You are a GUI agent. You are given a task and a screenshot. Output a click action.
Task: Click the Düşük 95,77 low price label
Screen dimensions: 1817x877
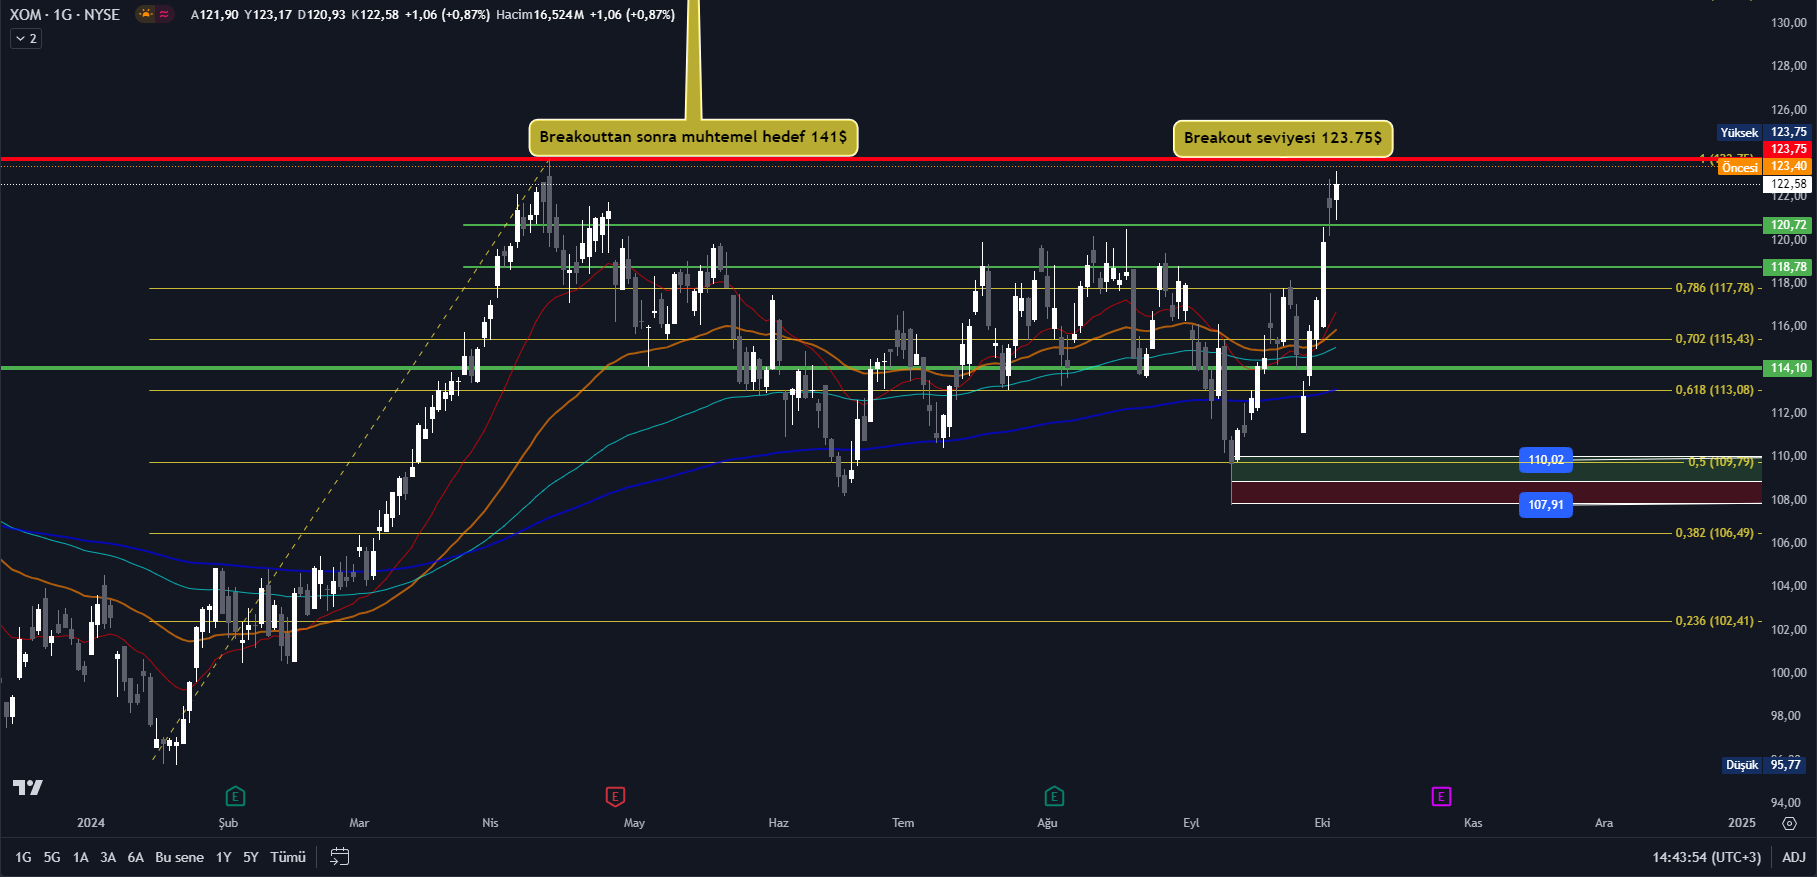1765,765
